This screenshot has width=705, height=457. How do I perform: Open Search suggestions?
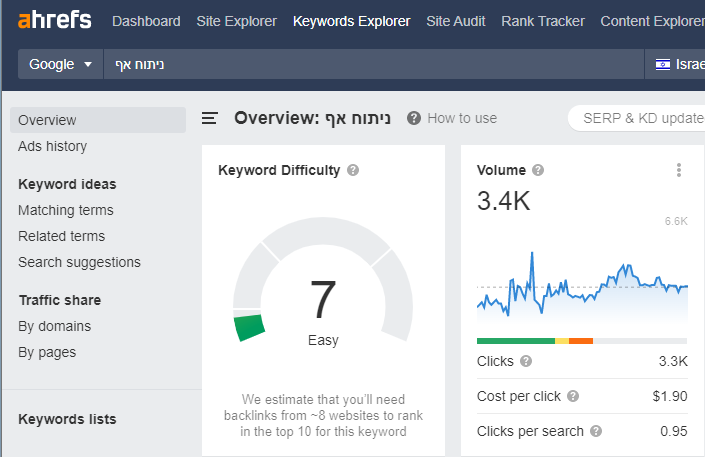click(79, 262)
